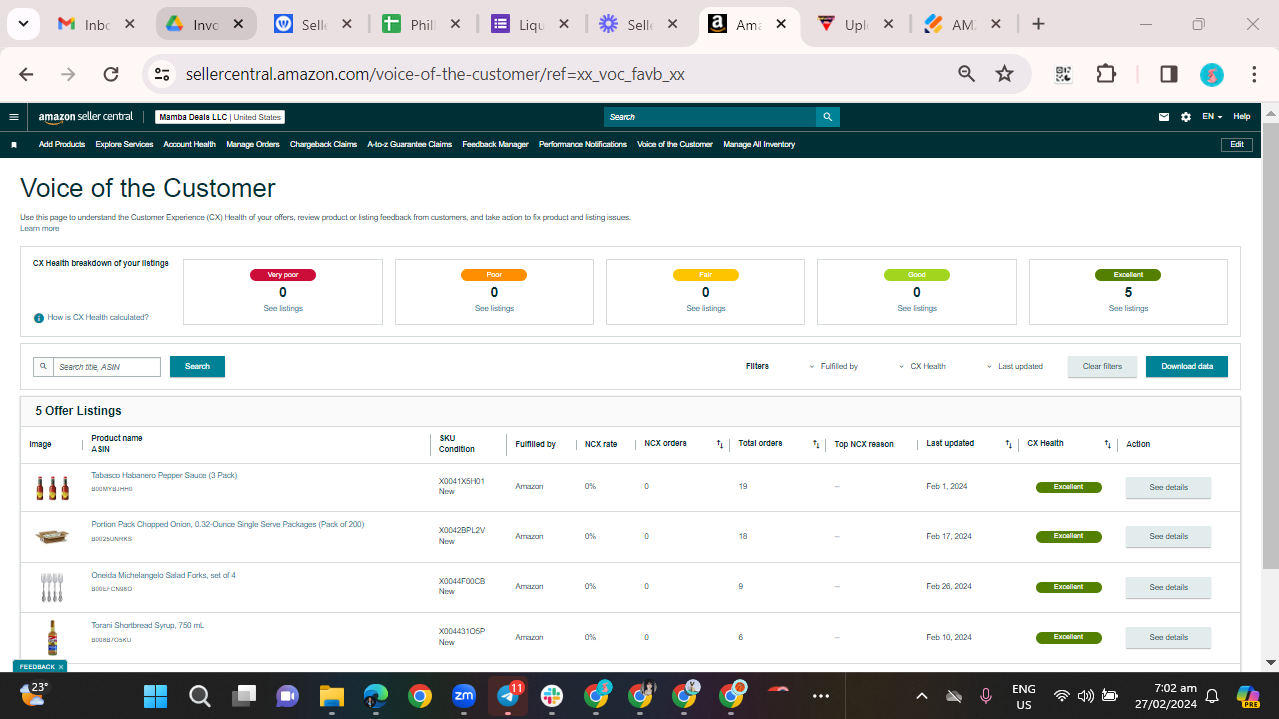
Task: Click See listings under Very poor
Action: (x=283, y=309)
